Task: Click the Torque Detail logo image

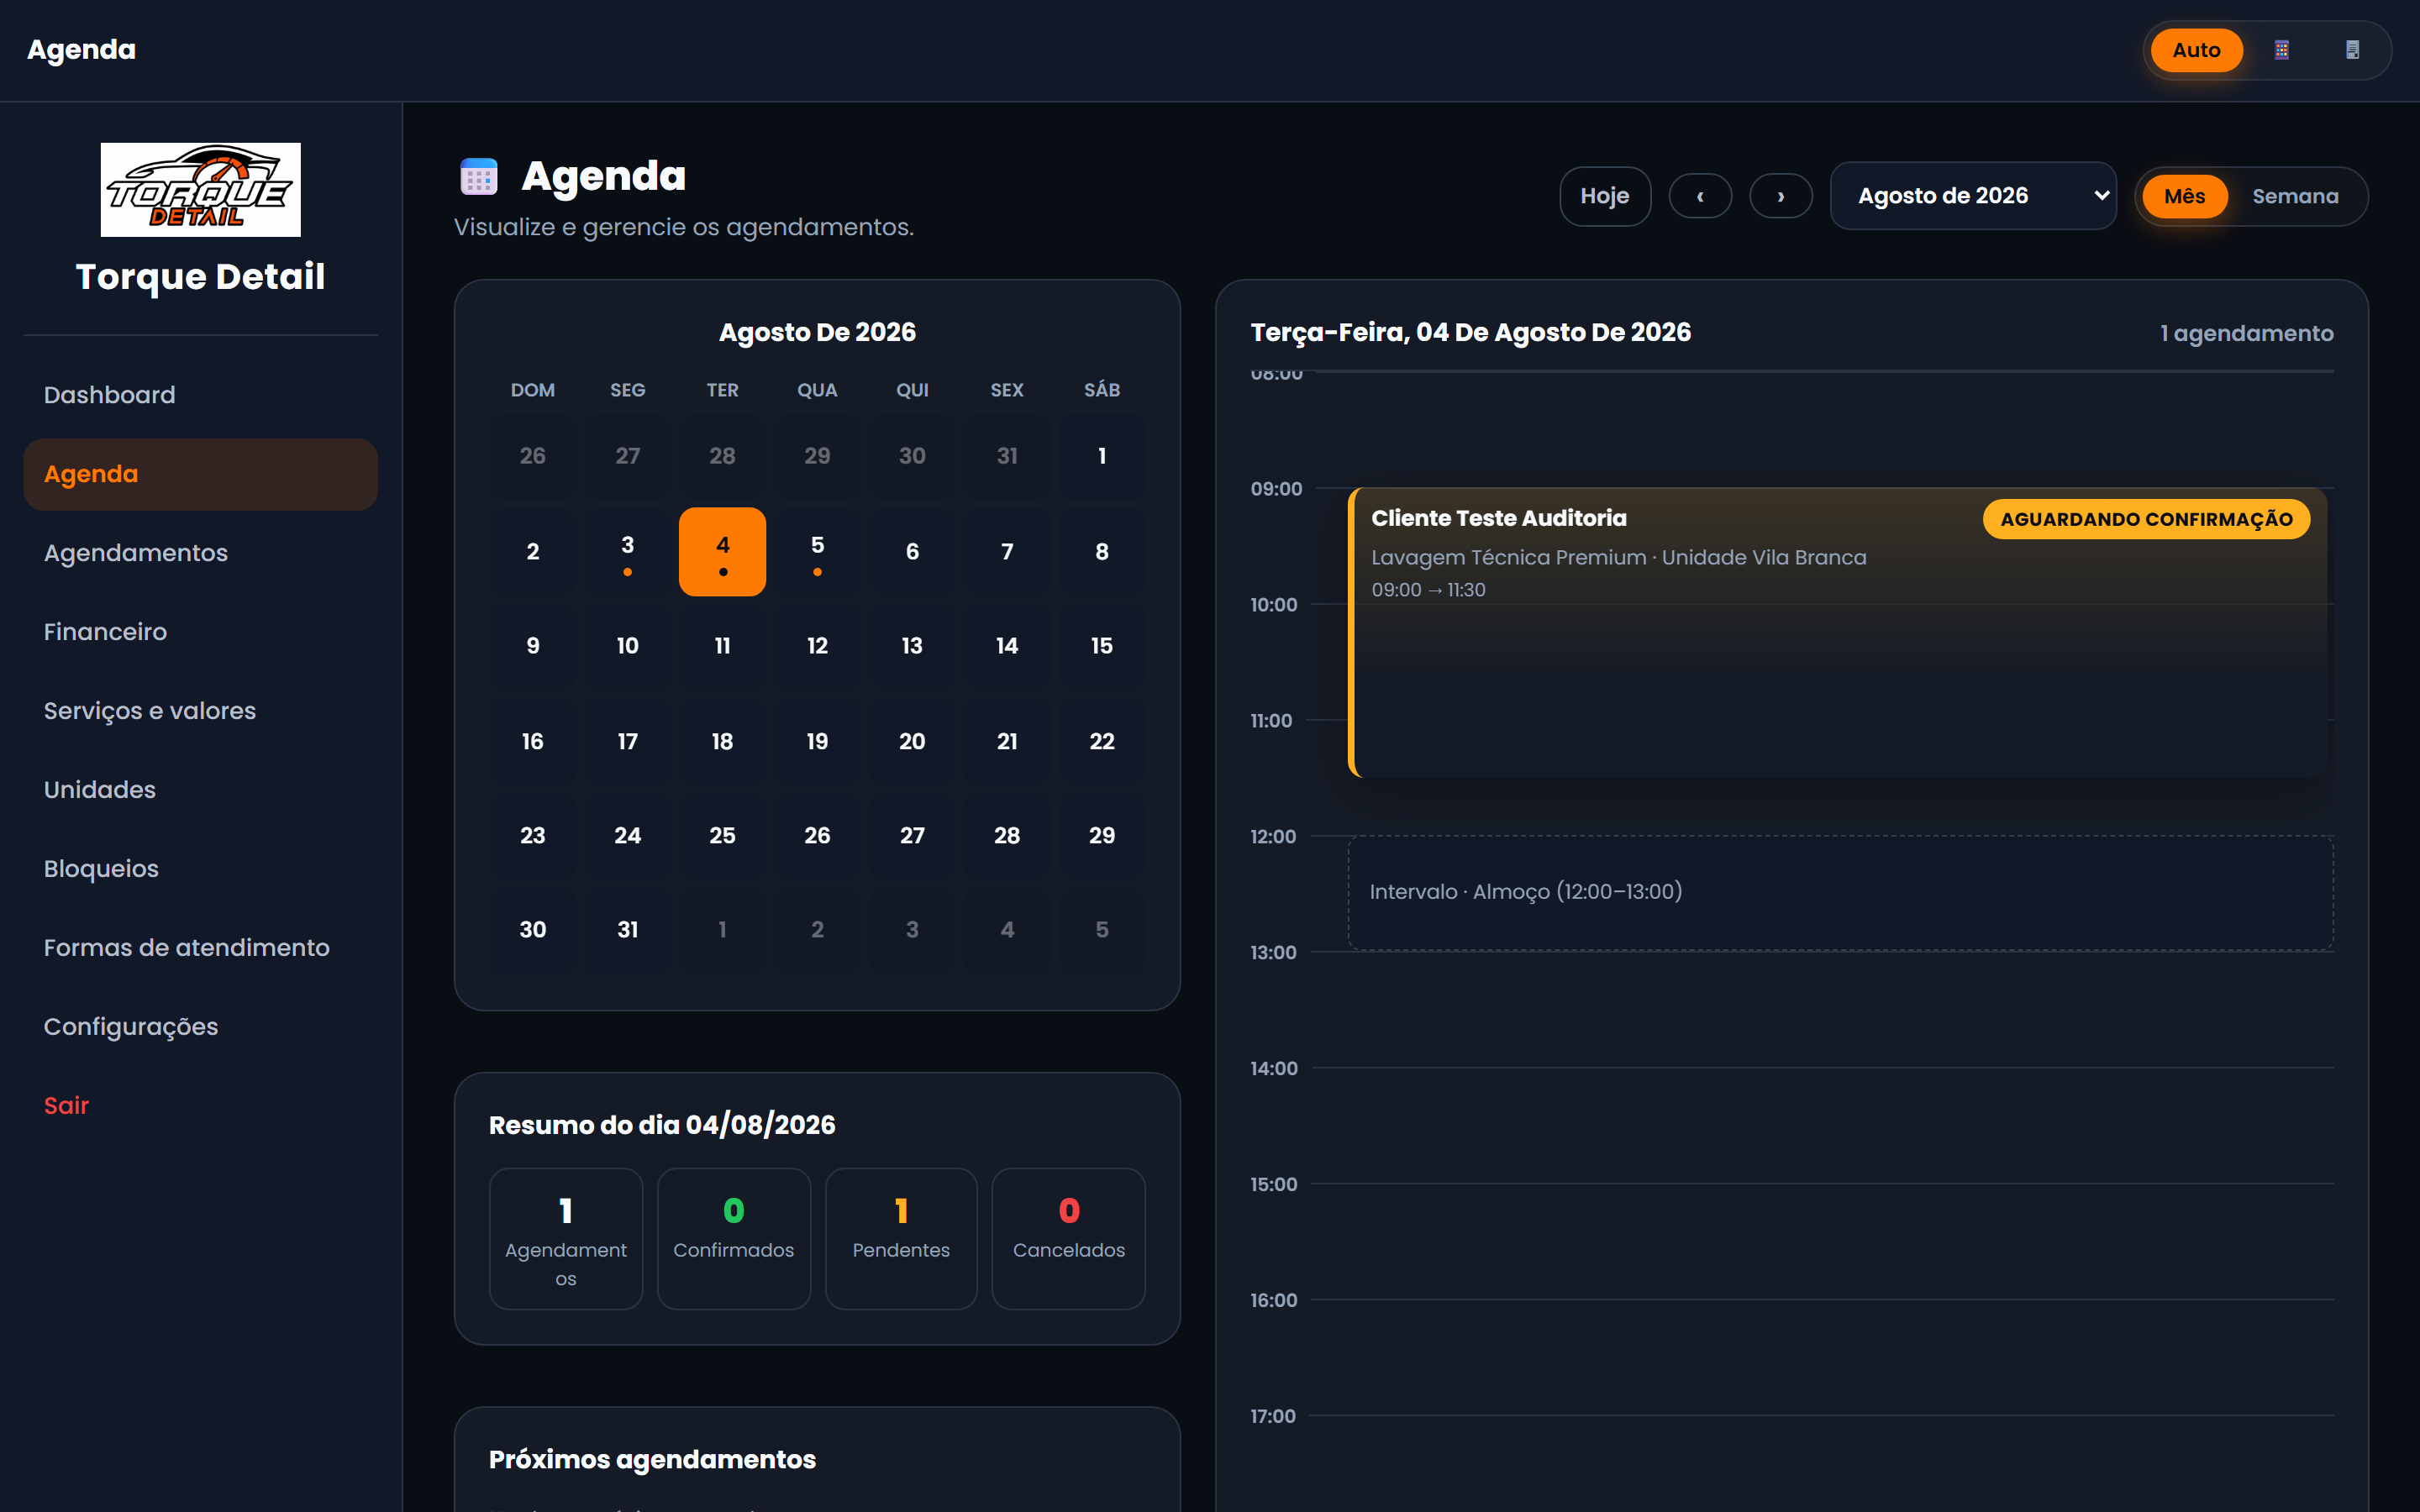Action: [200, 190]
